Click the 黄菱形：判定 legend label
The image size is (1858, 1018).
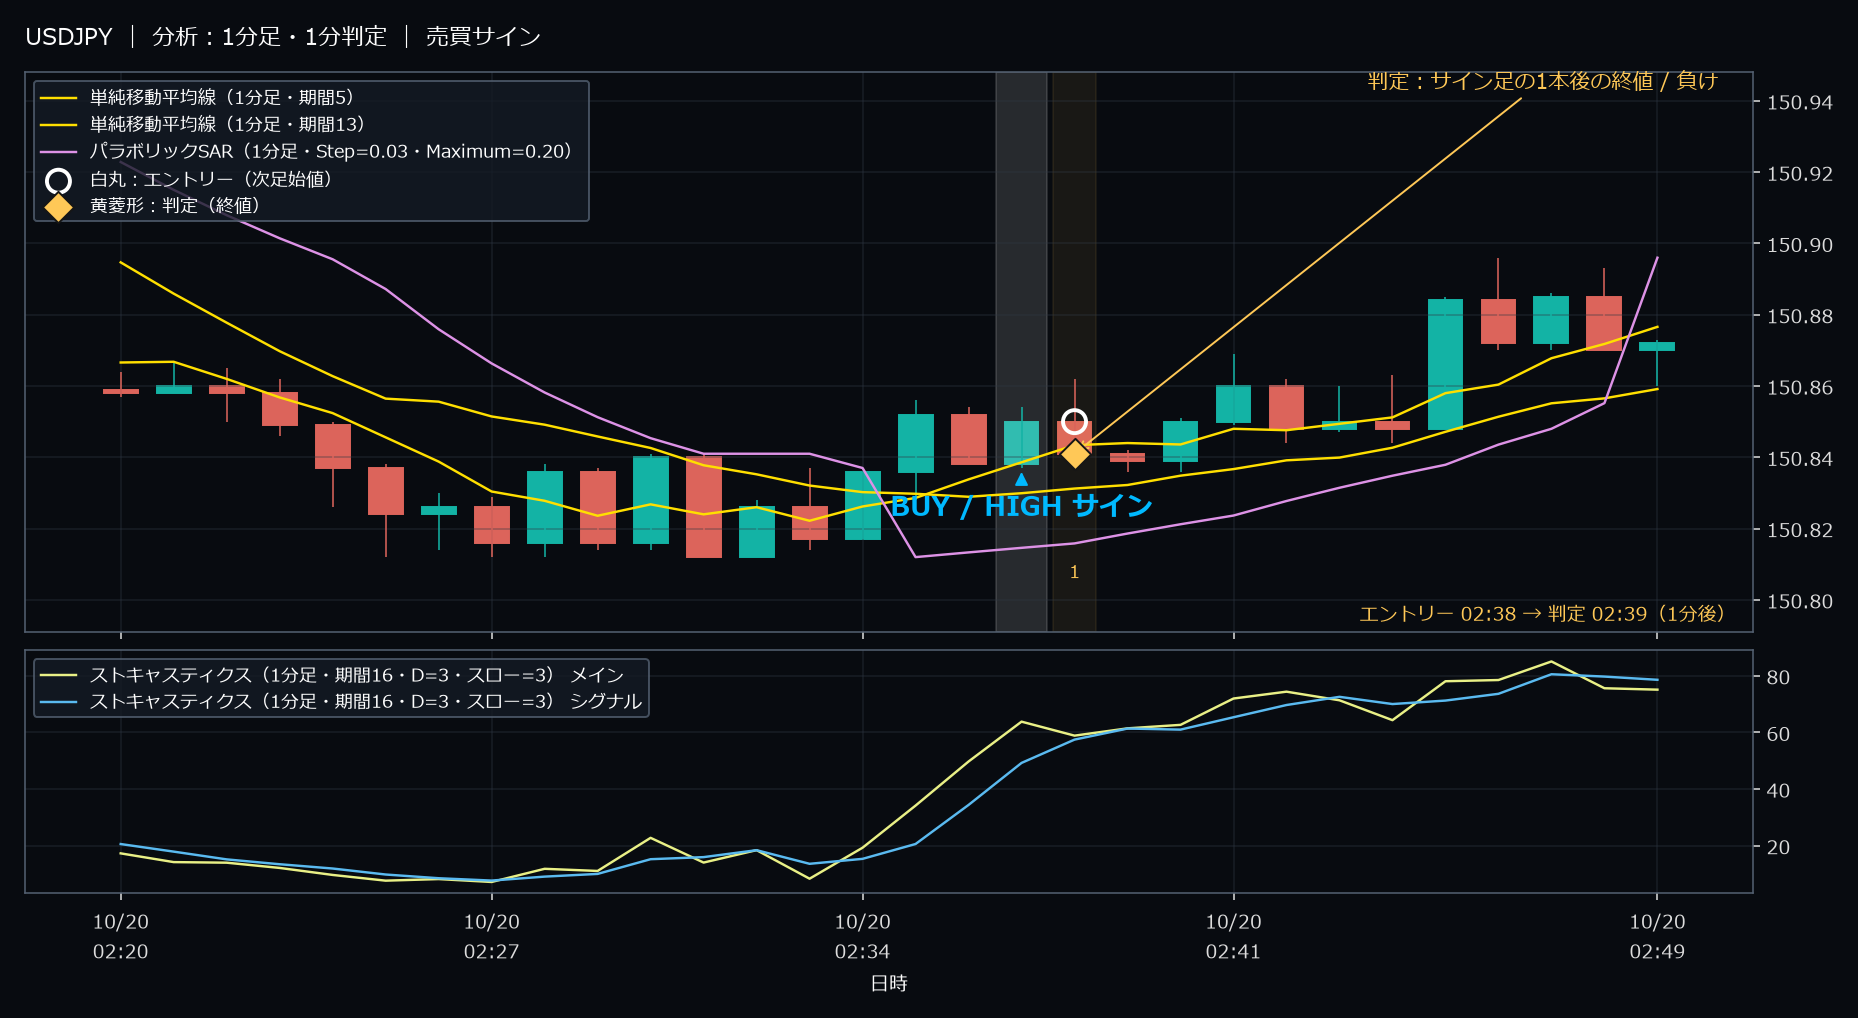[x=175, y=206]
